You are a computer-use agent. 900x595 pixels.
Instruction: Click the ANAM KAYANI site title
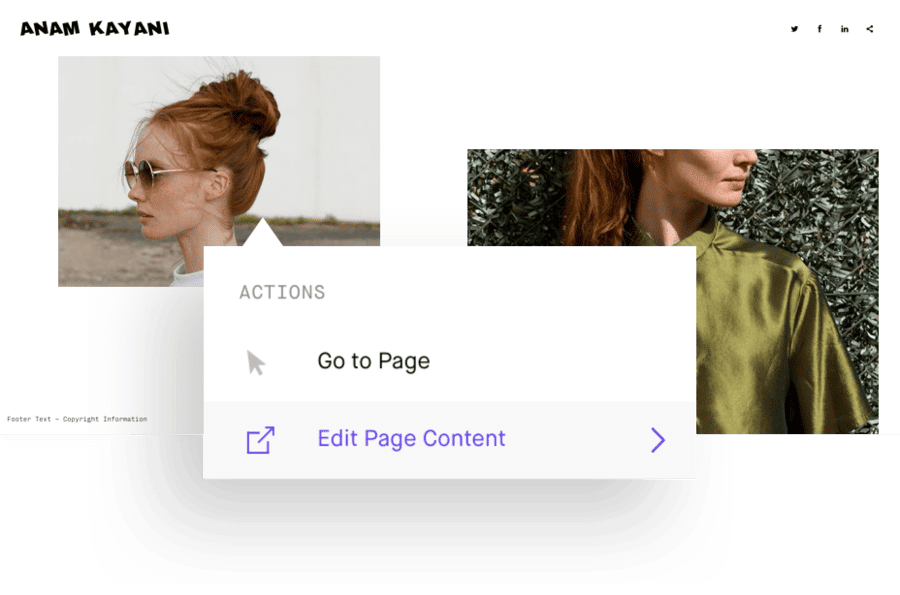(x=95, y=29)
